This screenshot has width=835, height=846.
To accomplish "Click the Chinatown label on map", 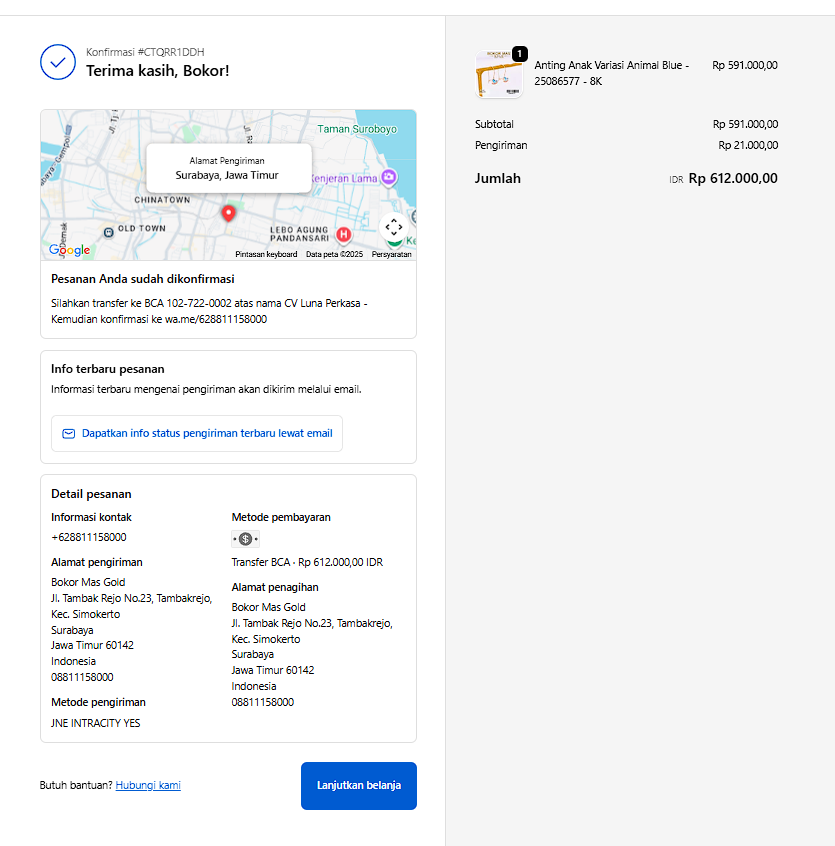I will [x=162, y=200].
